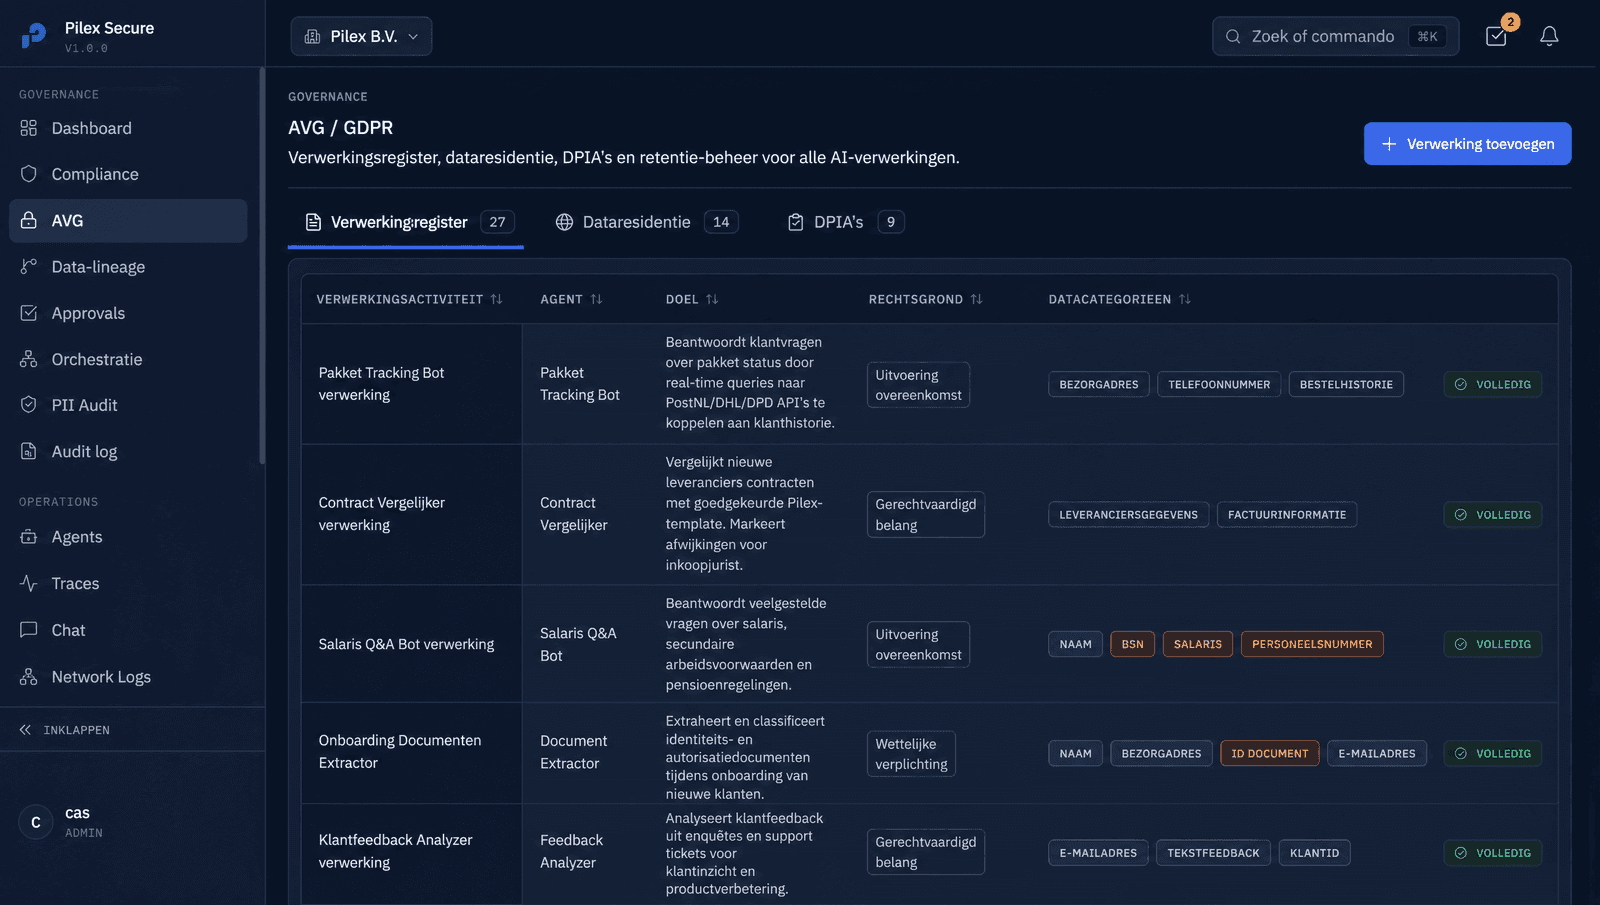Select AVG in the sidebar
The image size is (1600, 905).
pyautogui.click(x=128, y=220)
